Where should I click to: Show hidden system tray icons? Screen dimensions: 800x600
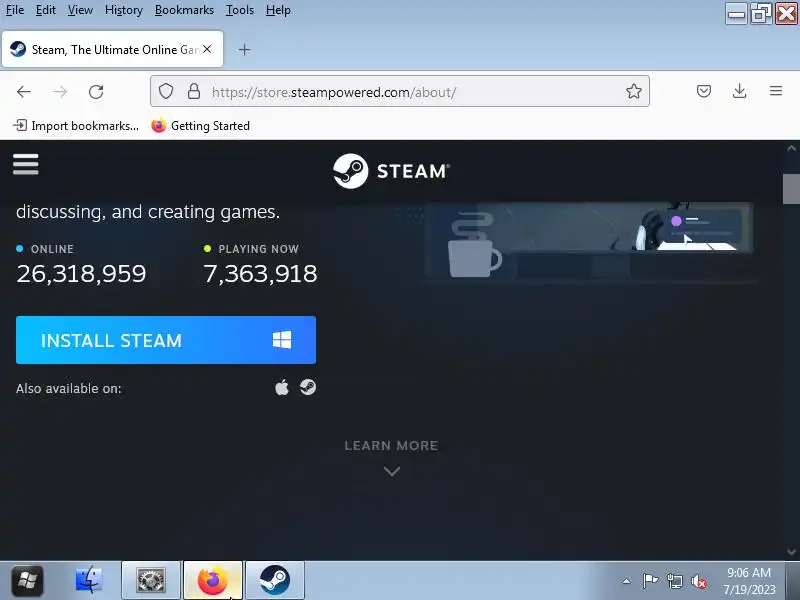coord(626,581)
